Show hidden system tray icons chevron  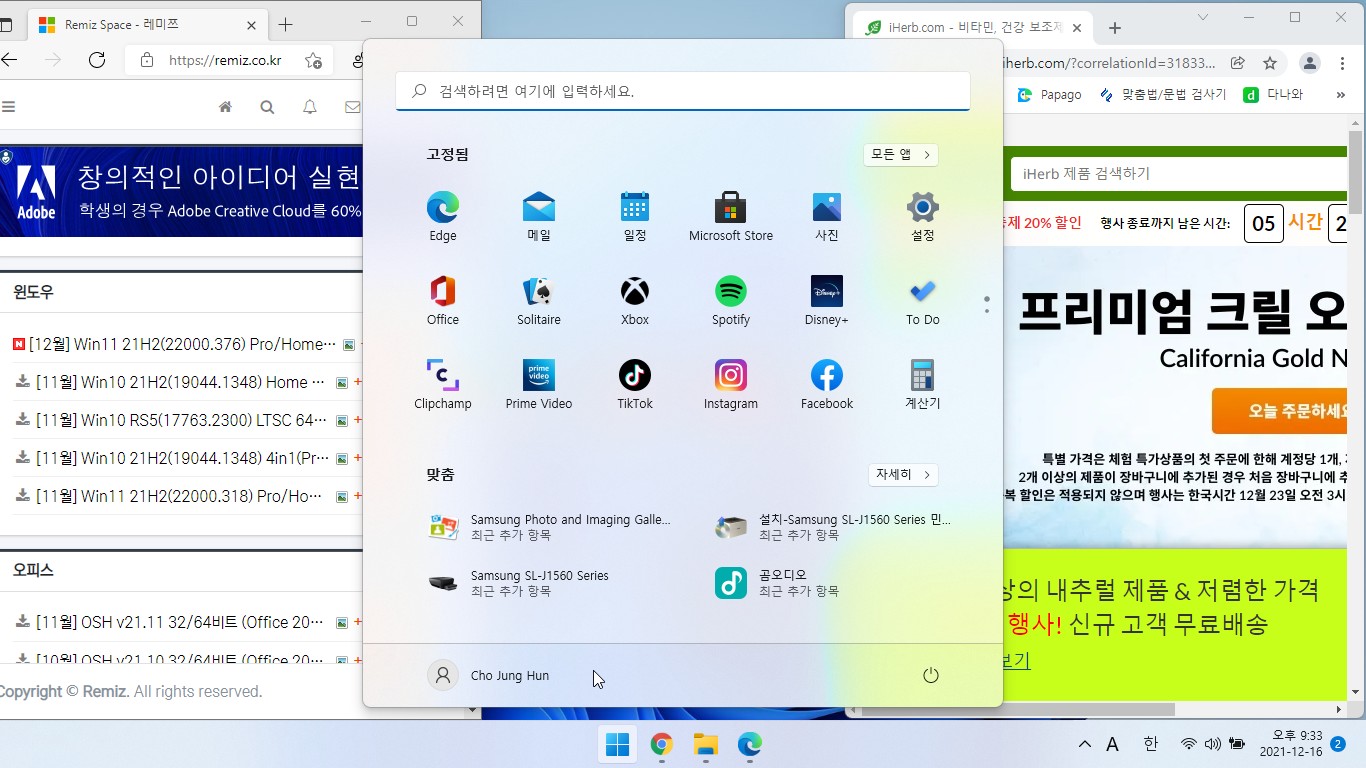pyautogui.click(x=1084, y=744)
